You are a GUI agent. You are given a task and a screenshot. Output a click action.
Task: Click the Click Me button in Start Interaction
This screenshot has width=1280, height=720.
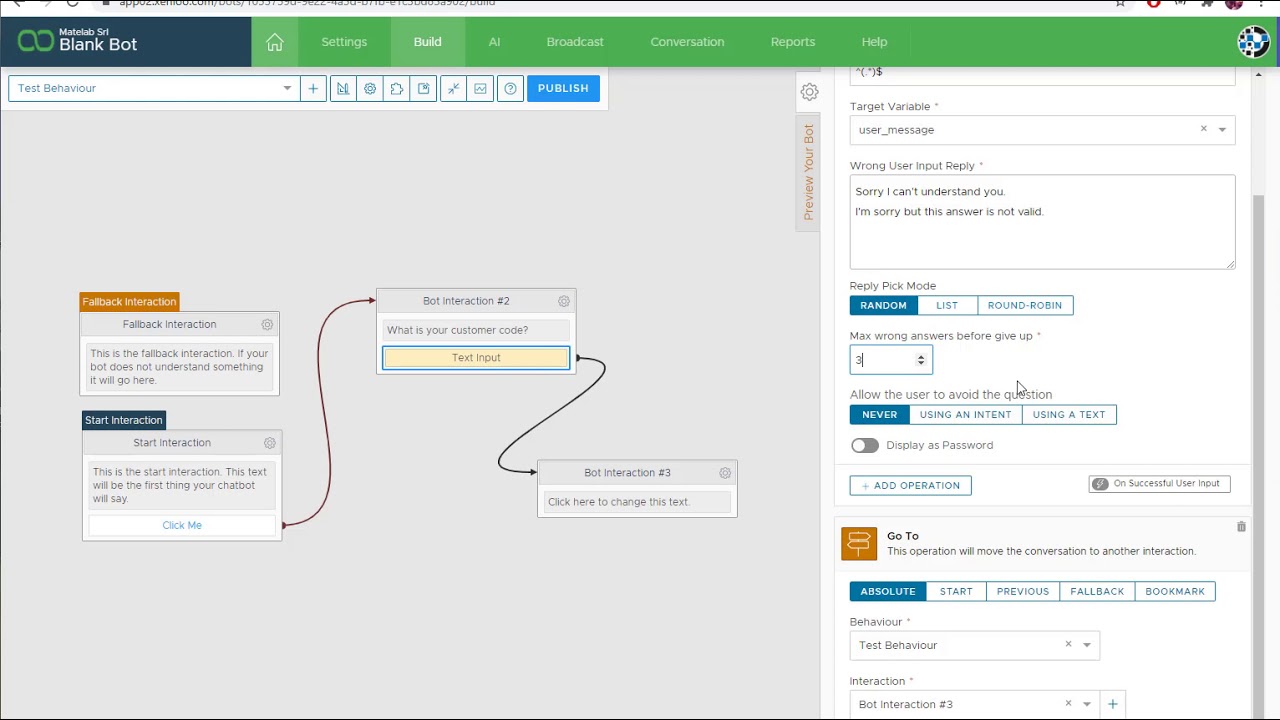[182, 525]
